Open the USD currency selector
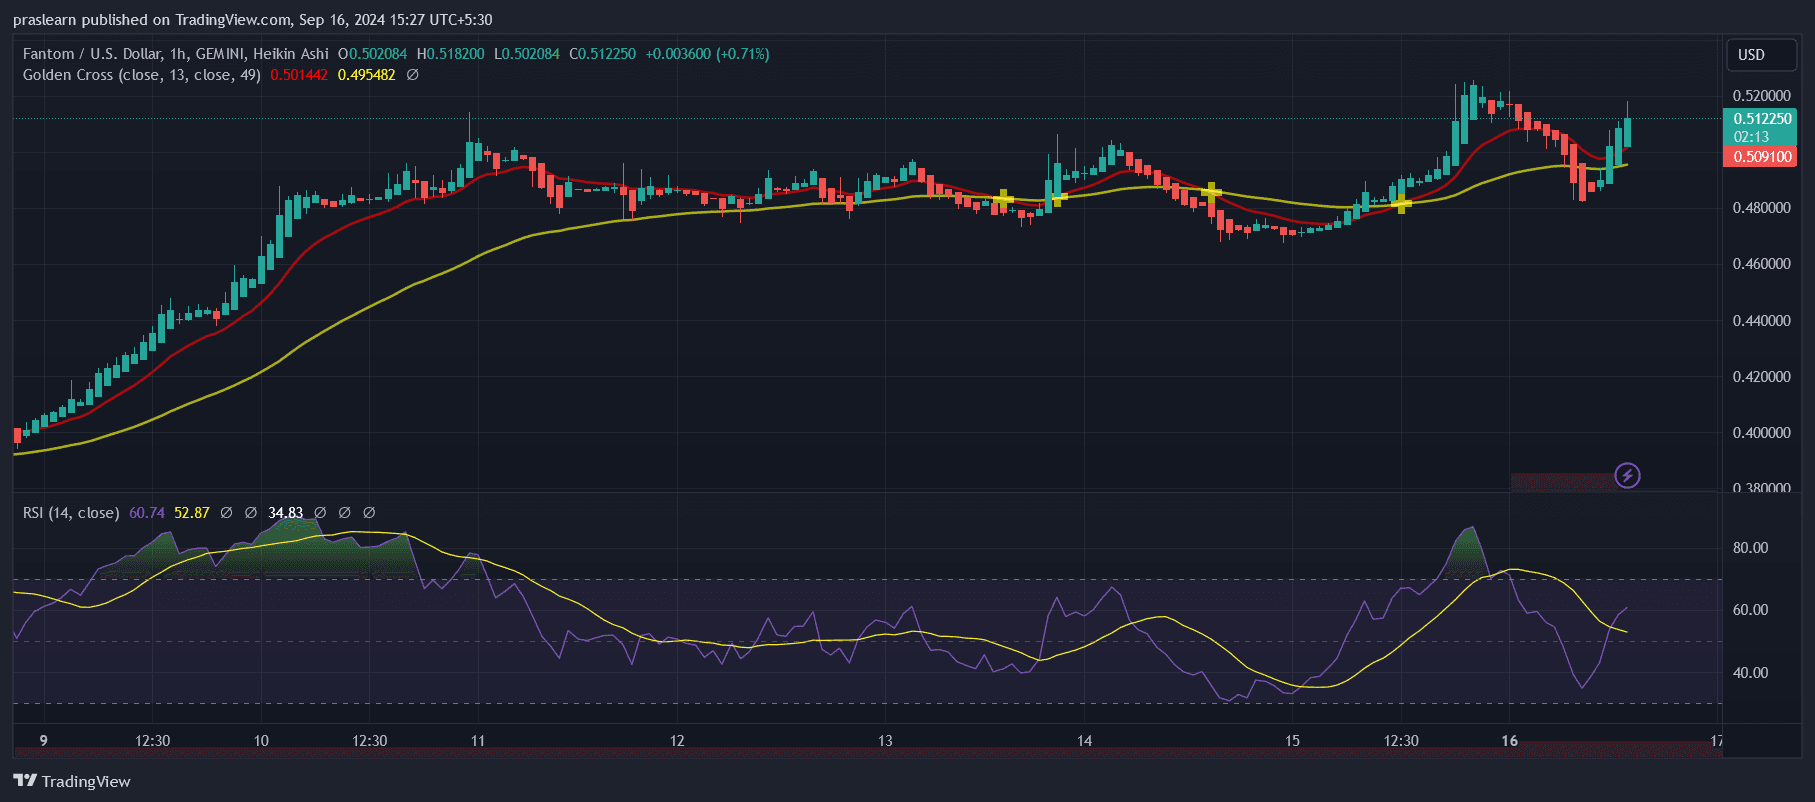 click(1762, 55)
